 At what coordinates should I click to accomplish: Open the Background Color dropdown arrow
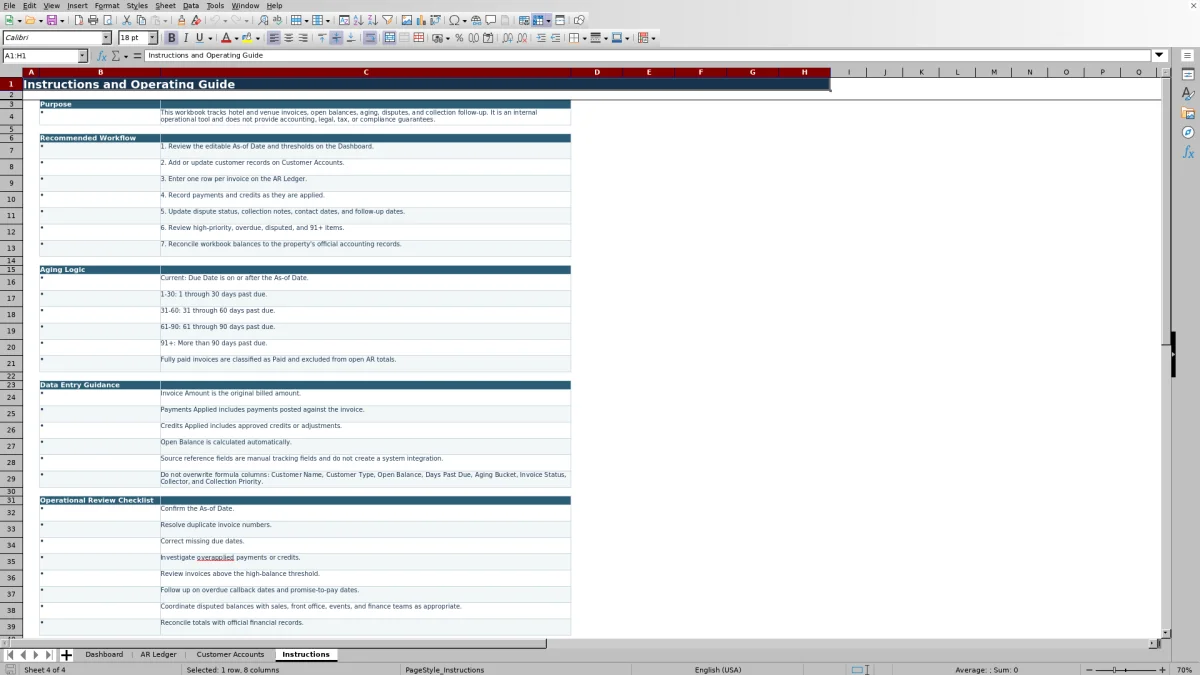pyautogui.click(x=257, y=38)
